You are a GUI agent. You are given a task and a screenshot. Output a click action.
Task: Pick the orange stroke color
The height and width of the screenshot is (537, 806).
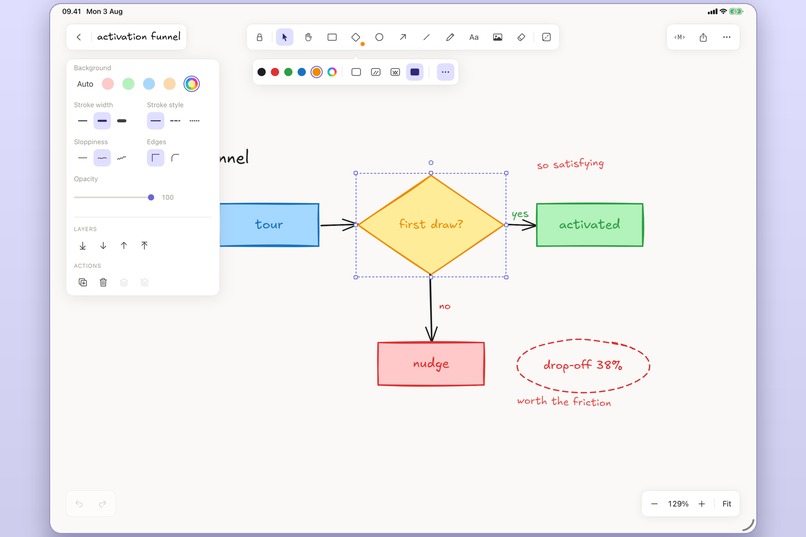tap(317, 72)
